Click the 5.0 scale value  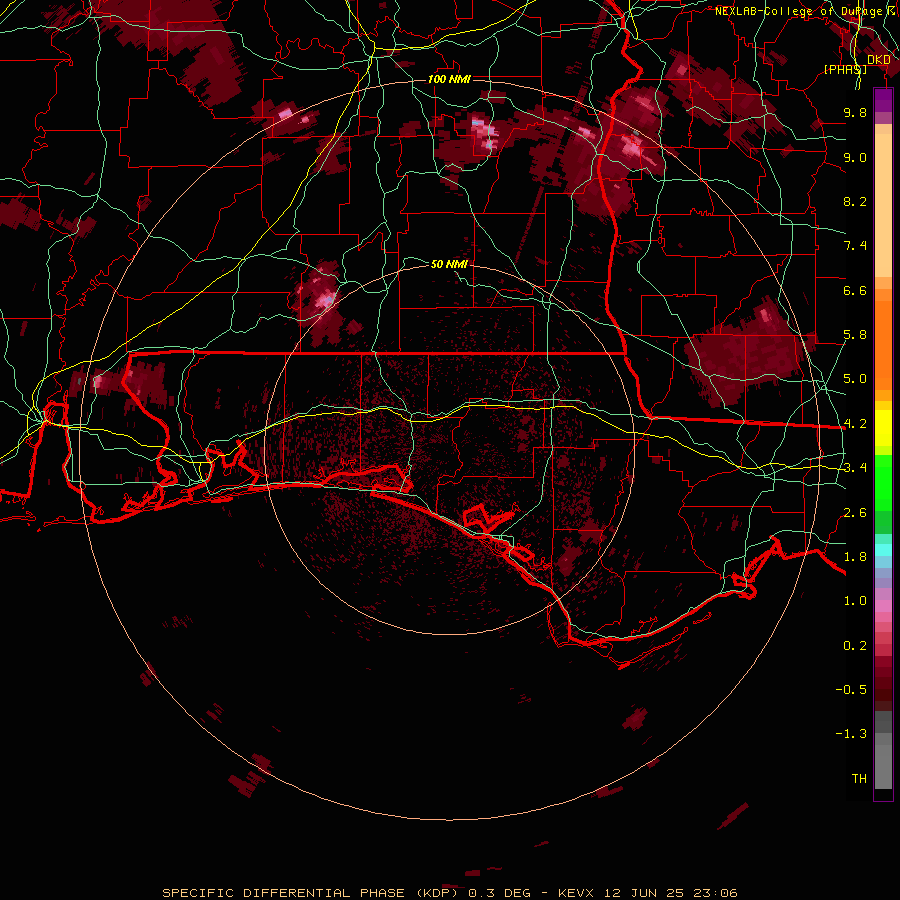[x=855, y=379]
